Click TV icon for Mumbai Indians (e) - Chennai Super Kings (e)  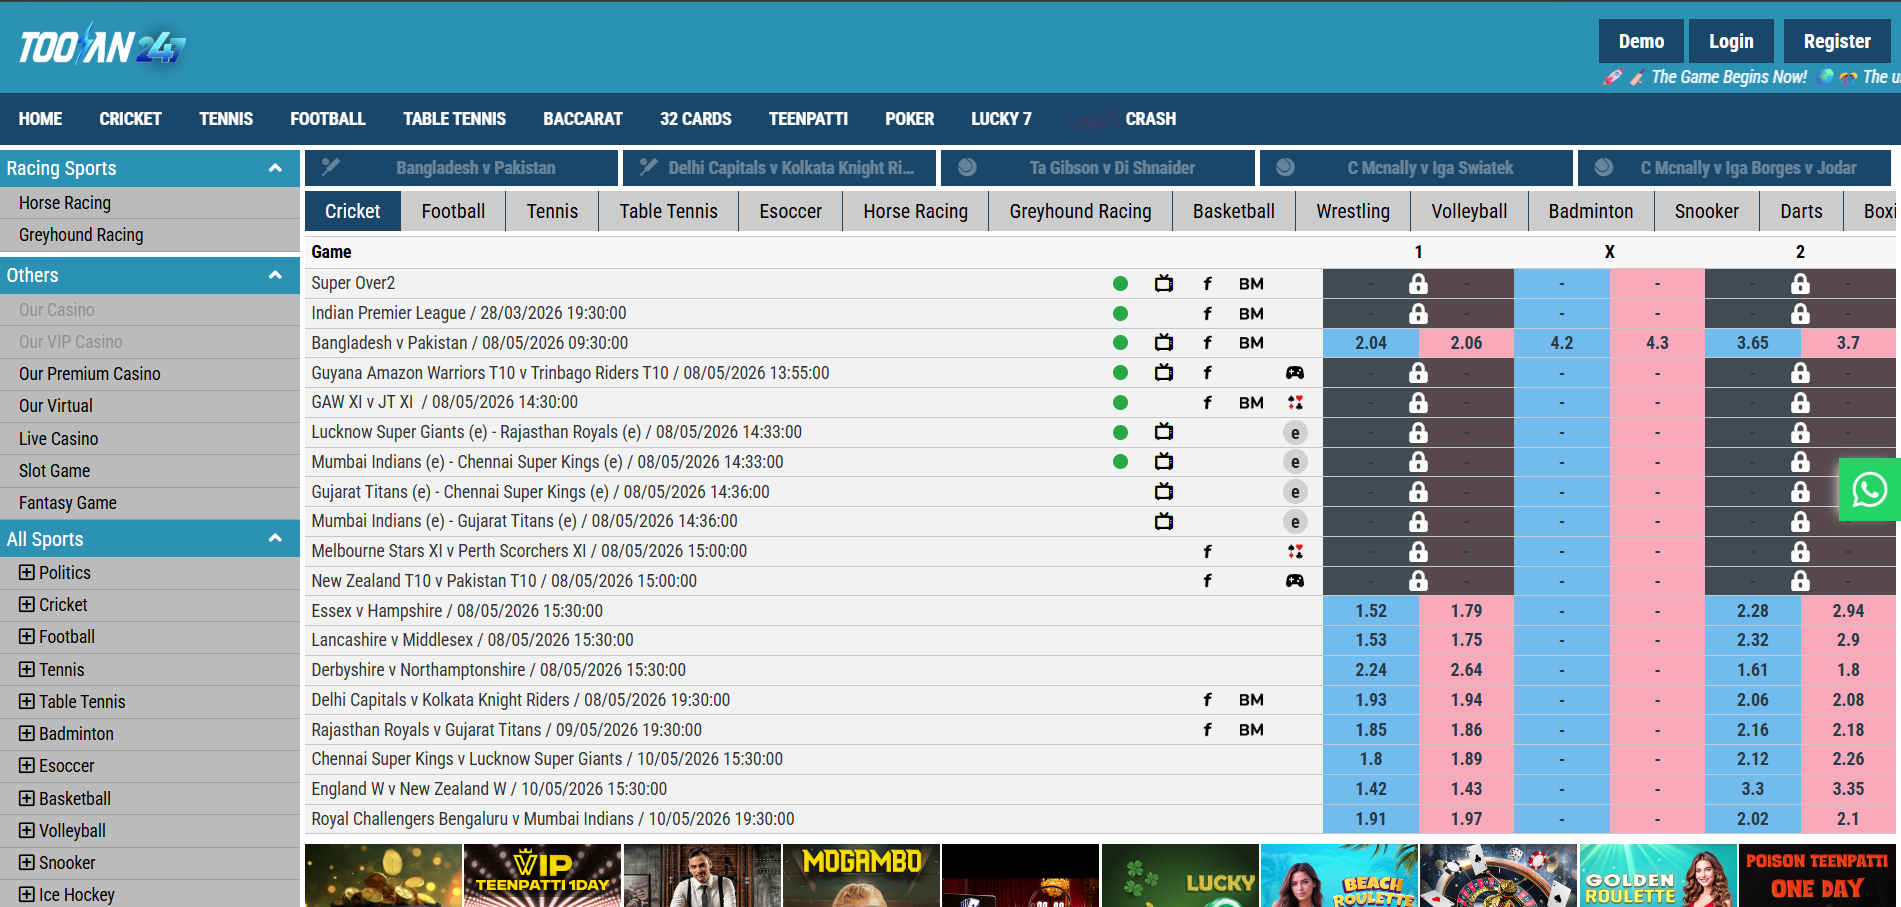tap(1164, 461)
